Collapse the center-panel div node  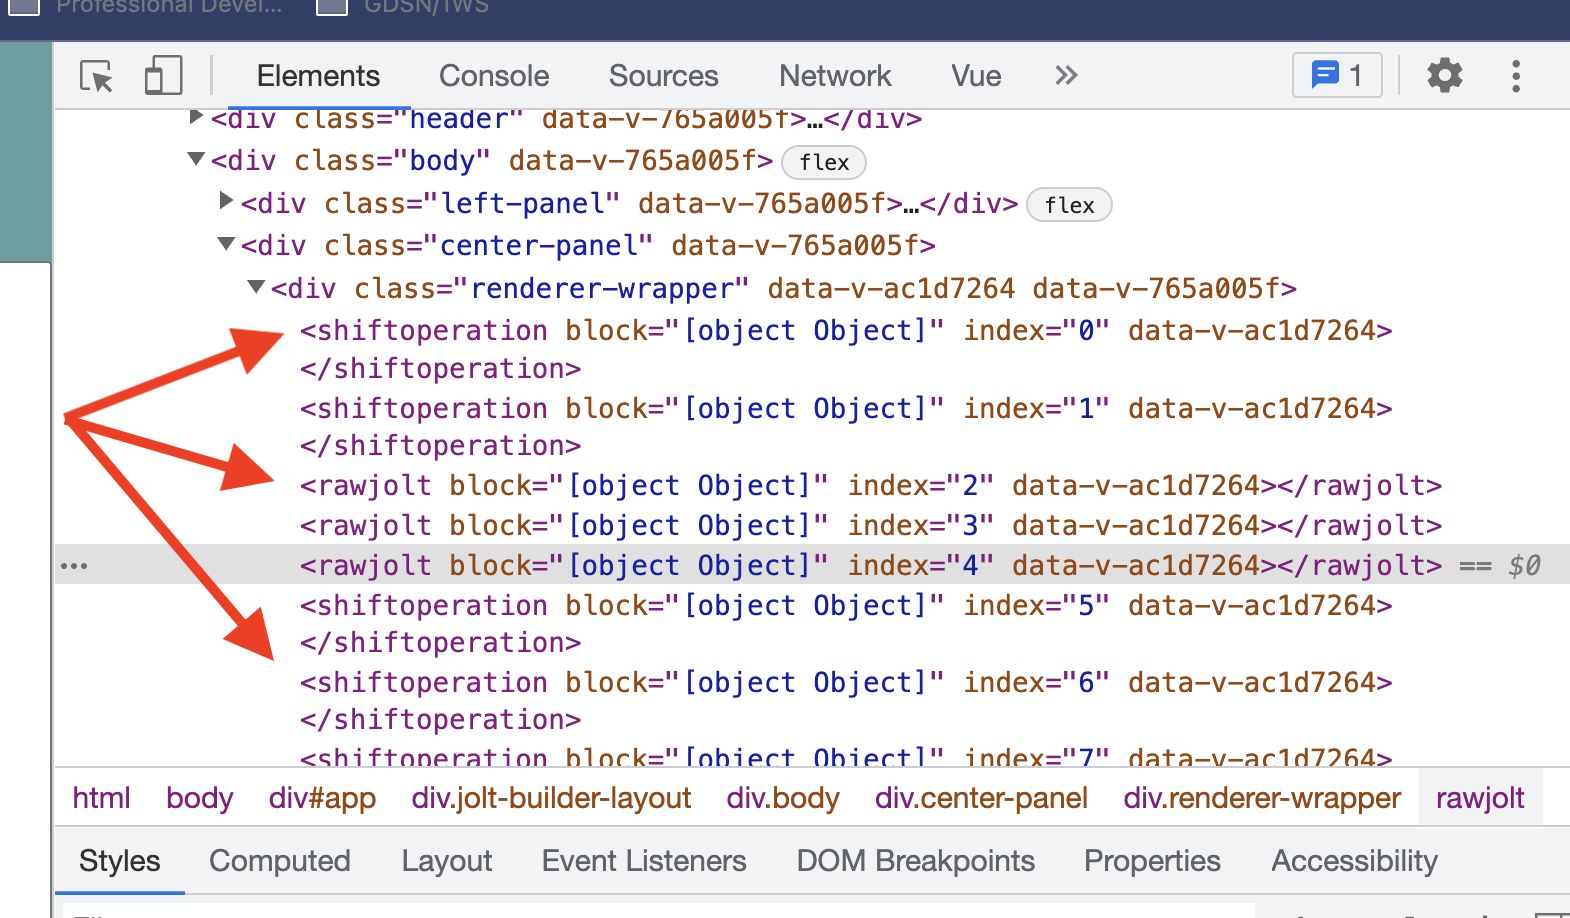tap(226, 244)
